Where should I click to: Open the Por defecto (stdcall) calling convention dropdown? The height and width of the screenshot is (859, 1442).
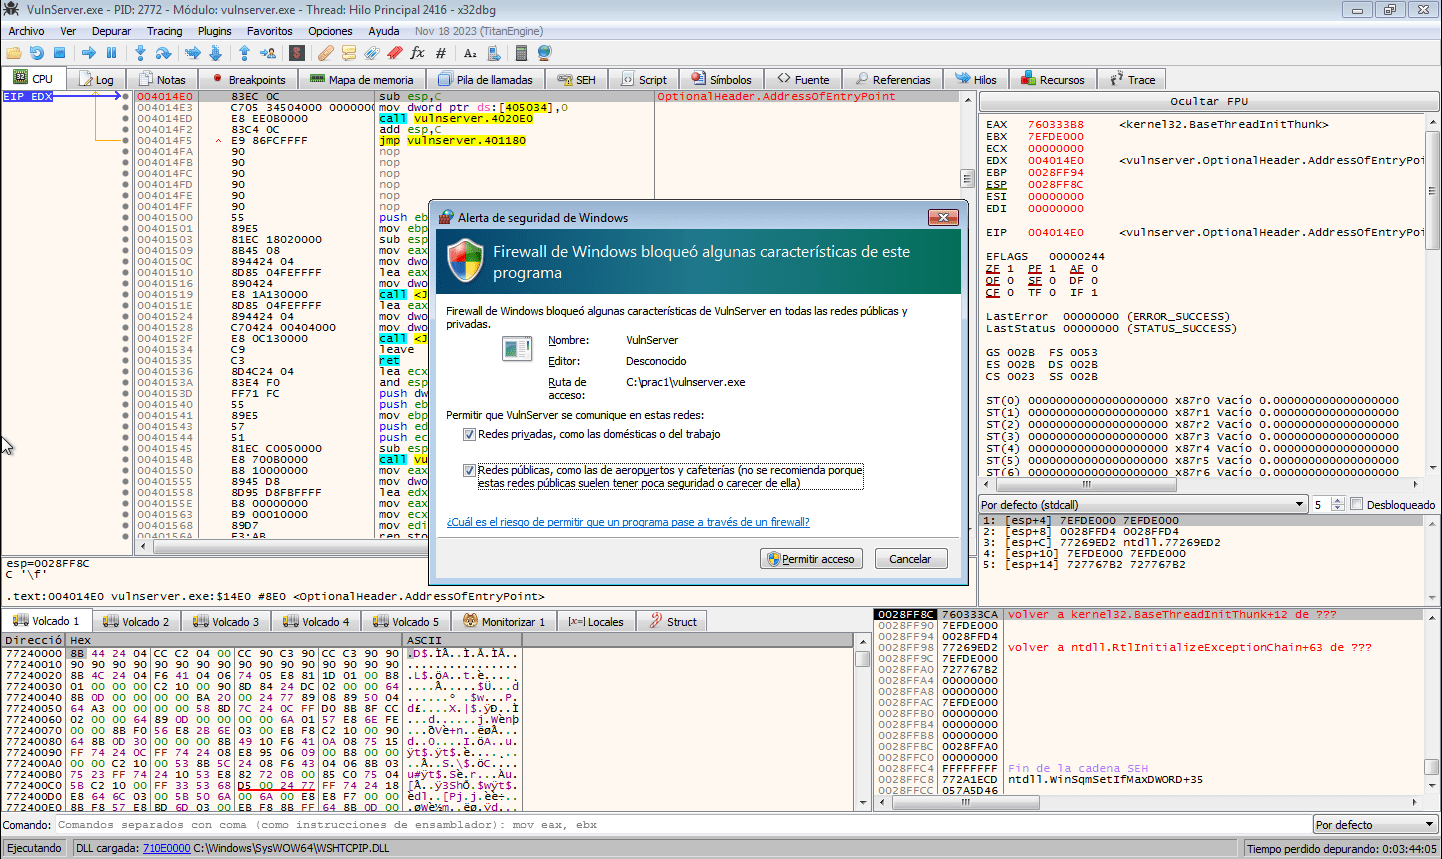[x=1144, y=505]
